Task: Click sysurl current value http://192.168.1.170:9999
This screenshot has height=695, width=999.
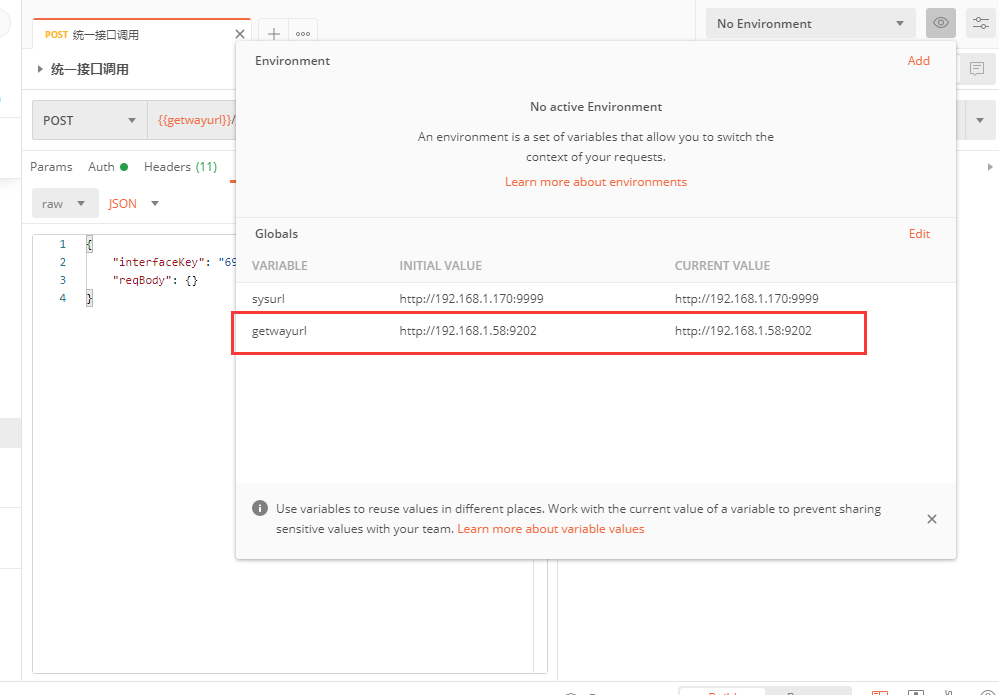Action: [x=747, y=299]
